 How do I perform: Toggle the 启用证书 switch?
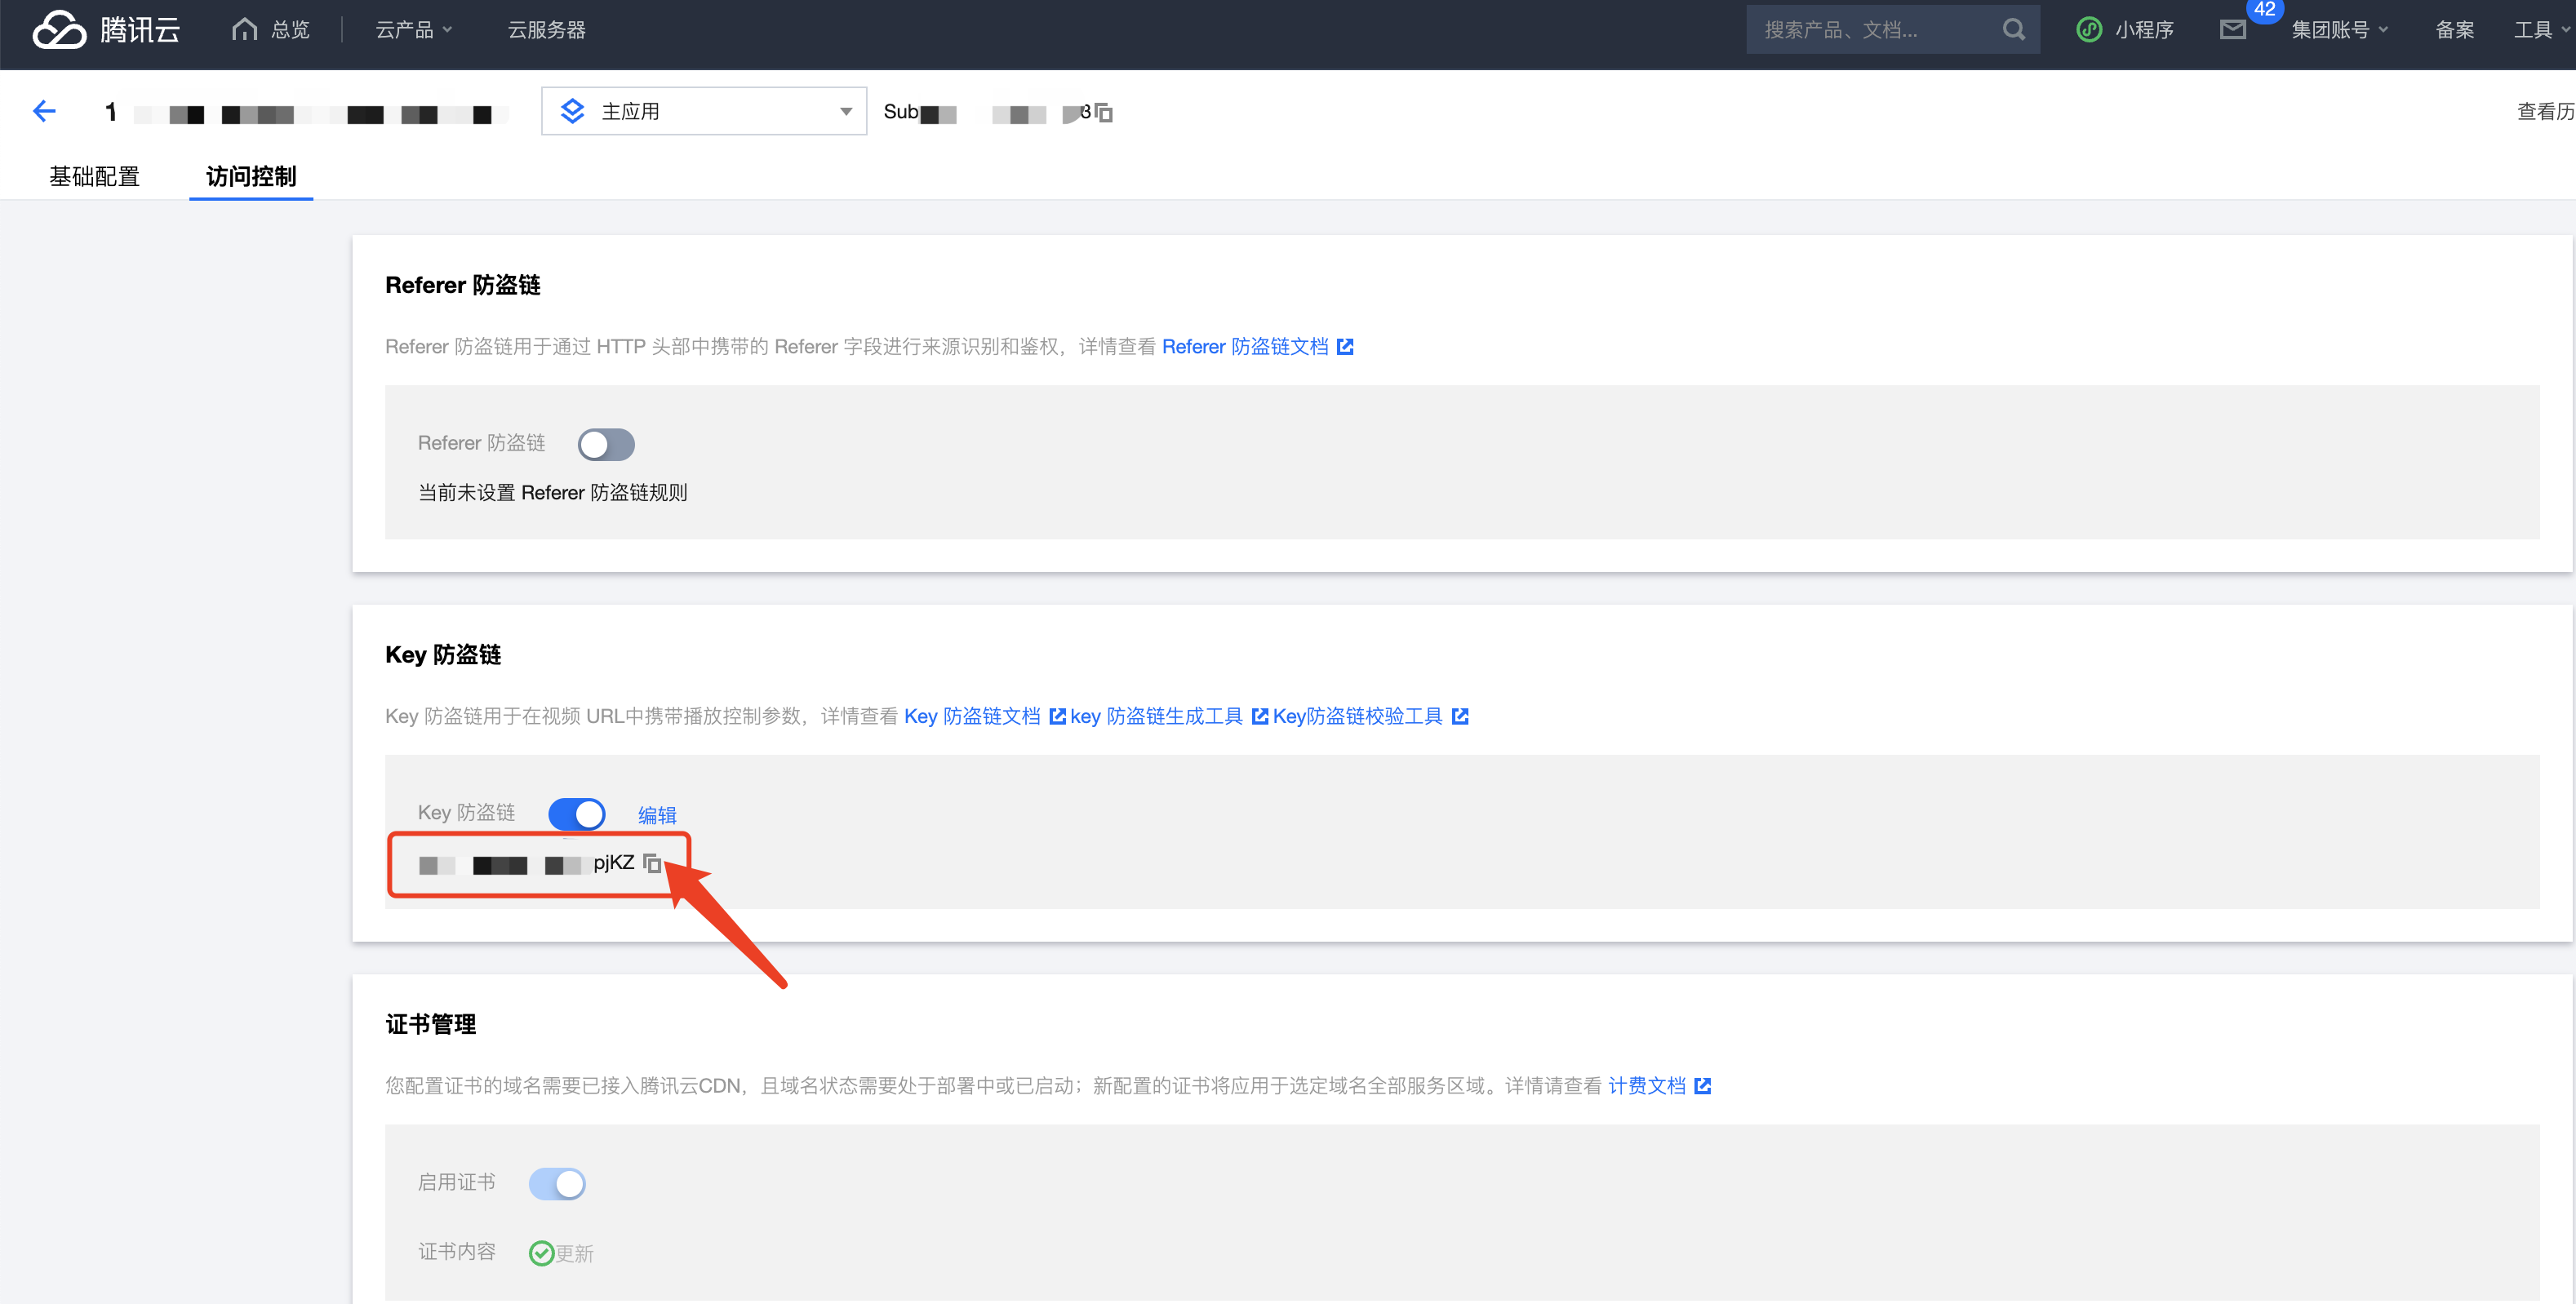[557, 1184]
